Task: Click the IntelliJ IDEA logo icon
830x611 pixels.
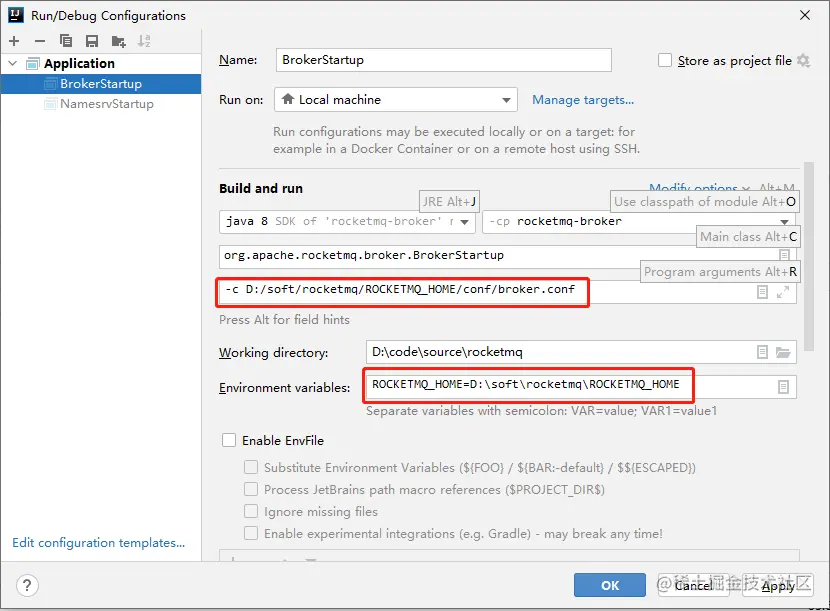Action: pos(16,15)
